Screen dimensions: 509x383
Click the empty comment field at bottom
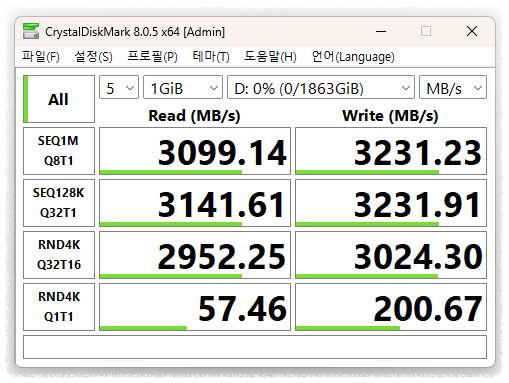[x=255, y=347]
